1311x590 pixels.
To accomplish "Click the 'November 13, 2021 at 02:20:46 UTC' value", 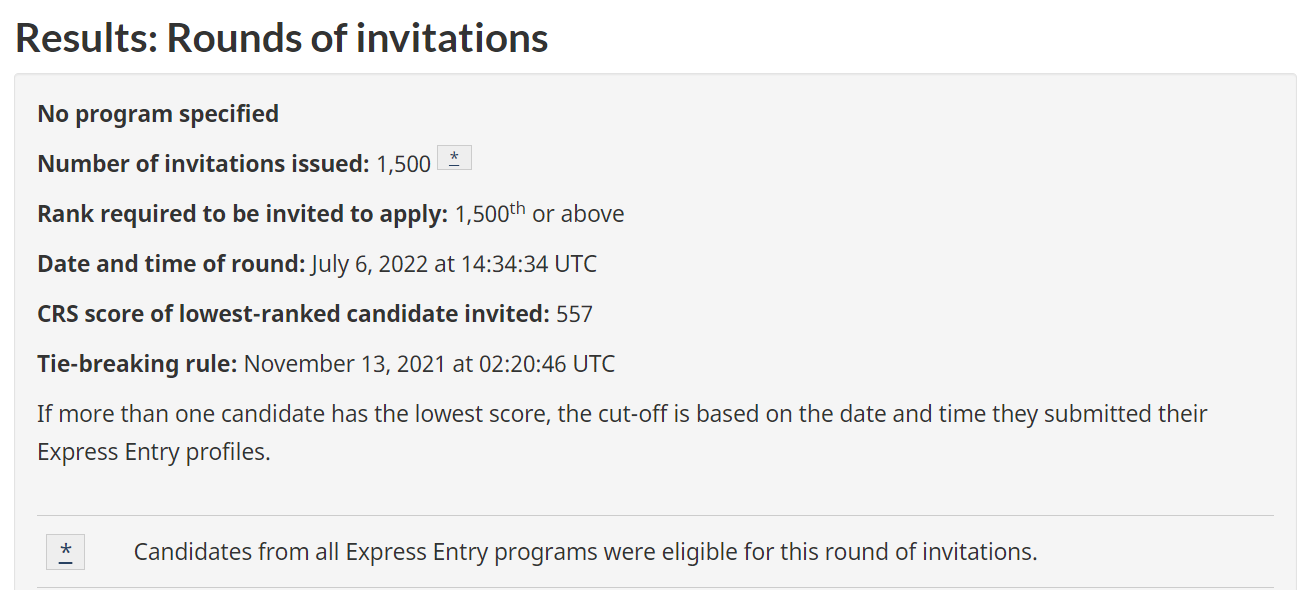I will pyautogui.click(x=430, y=364).
